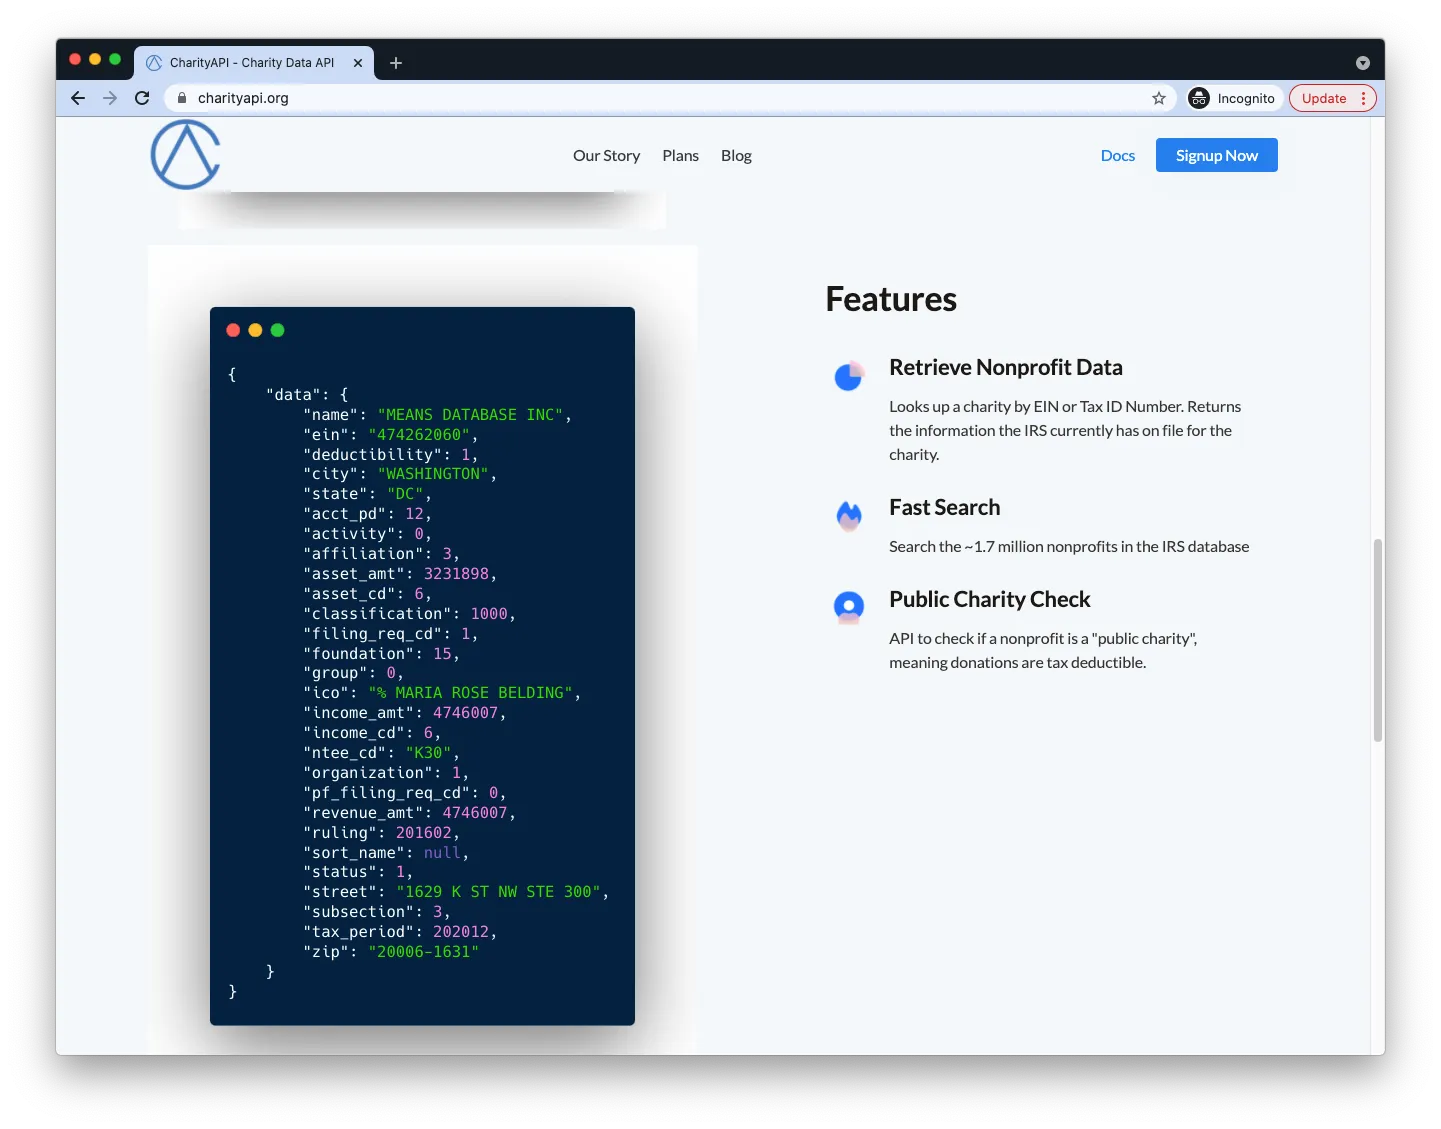Viewport: 1441px width, 1129px height.
Task: Click the bookmark star in the address bar
Action: click(1158, 98)
